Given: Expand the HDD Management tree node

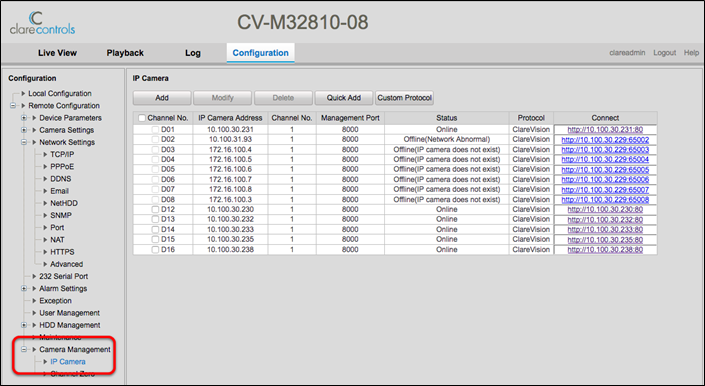Looking at the screenshot, I should coord(24,325).
